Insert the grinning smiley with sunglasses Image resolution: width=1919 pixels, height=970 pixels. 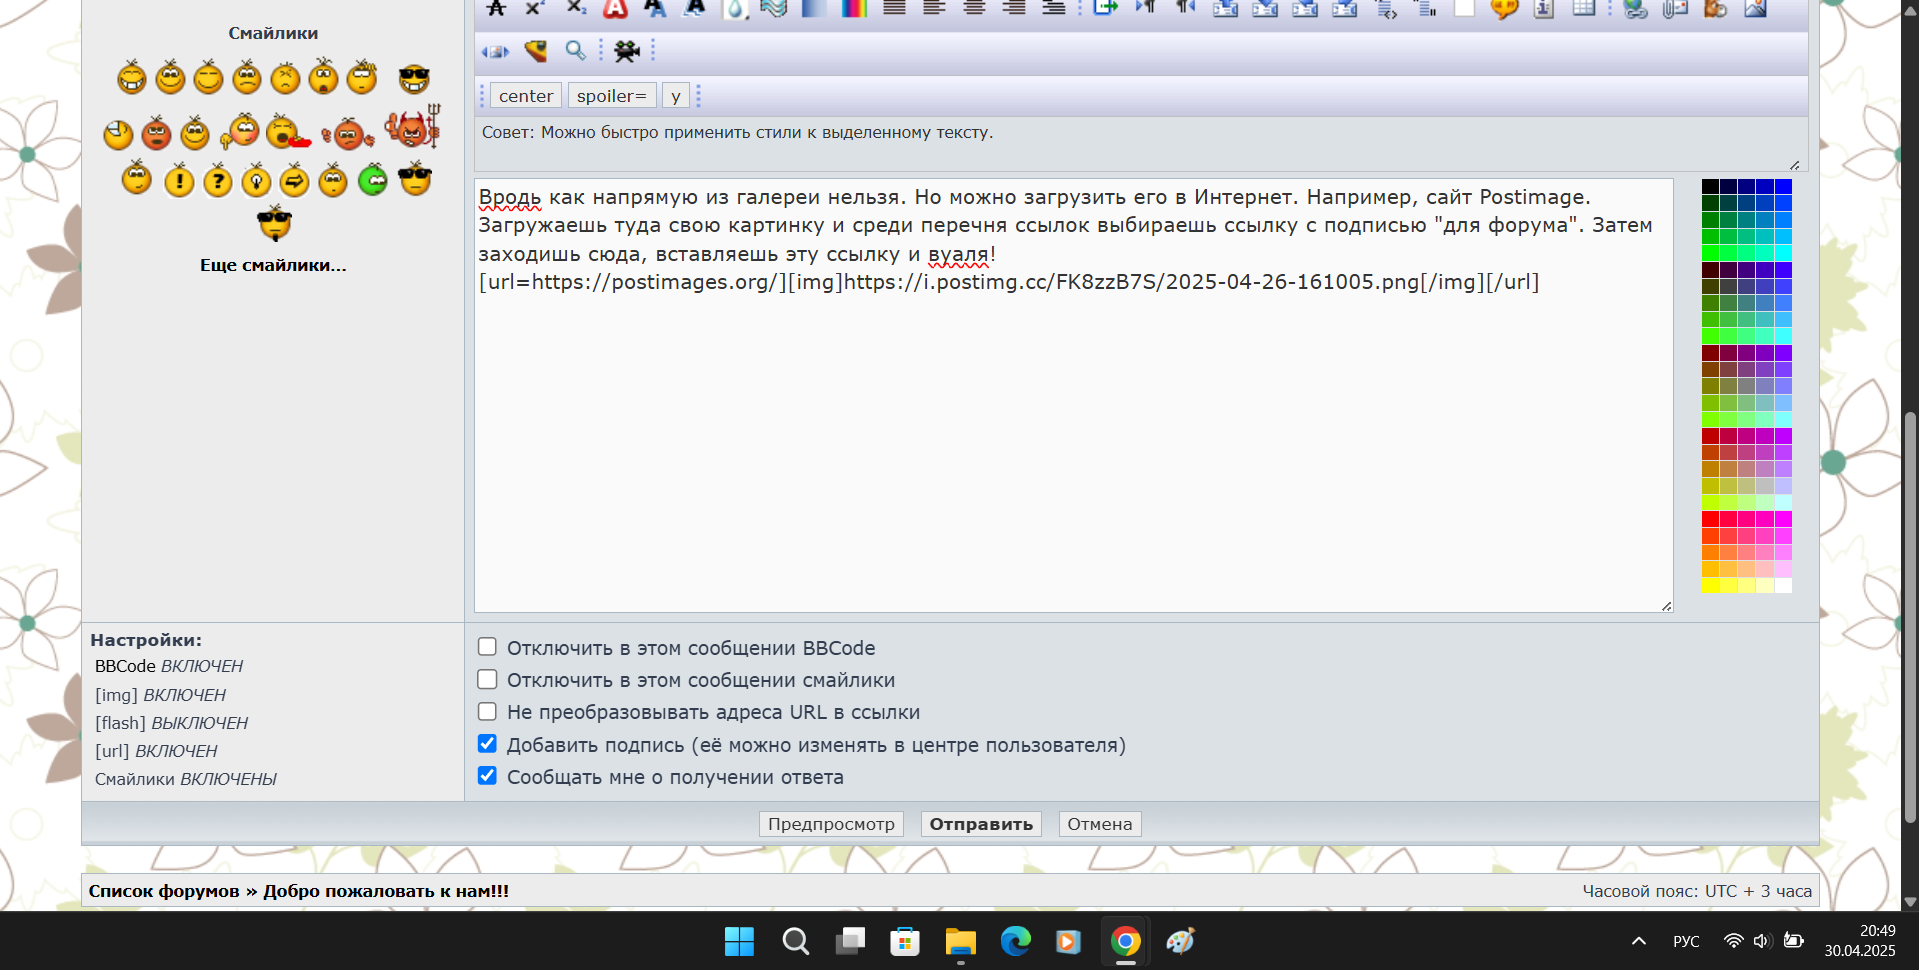(414, 79)
